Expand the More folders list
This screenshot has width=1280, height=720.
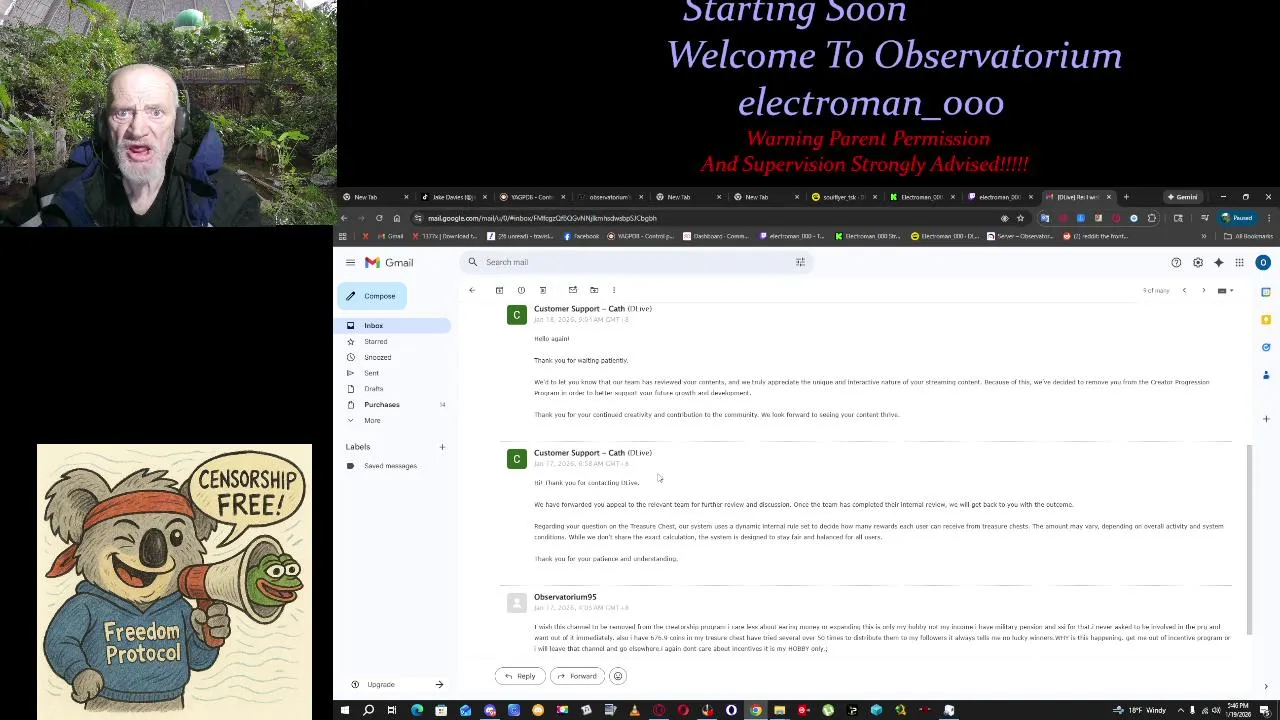tap(371, 420)
